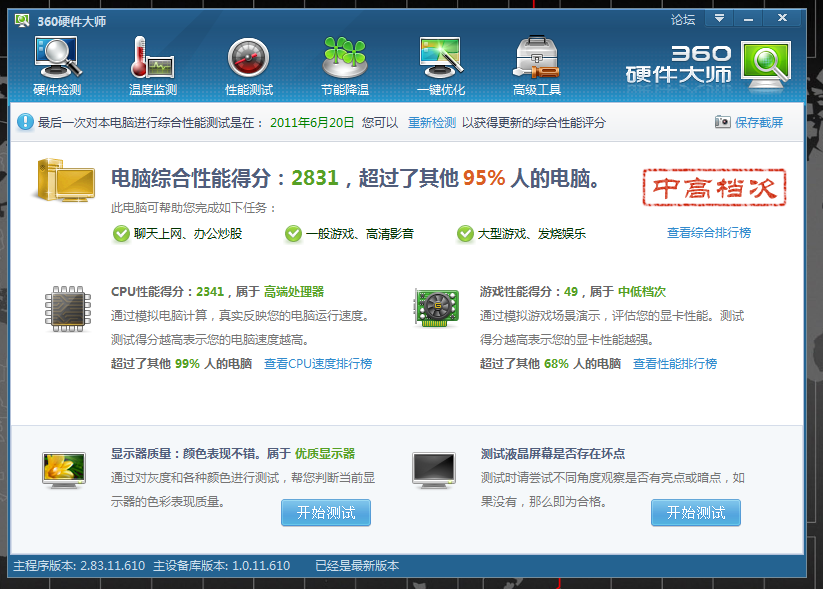Click the red 中高档次 rating stamp
Screen dimensions: 823x589
[714, 187]
